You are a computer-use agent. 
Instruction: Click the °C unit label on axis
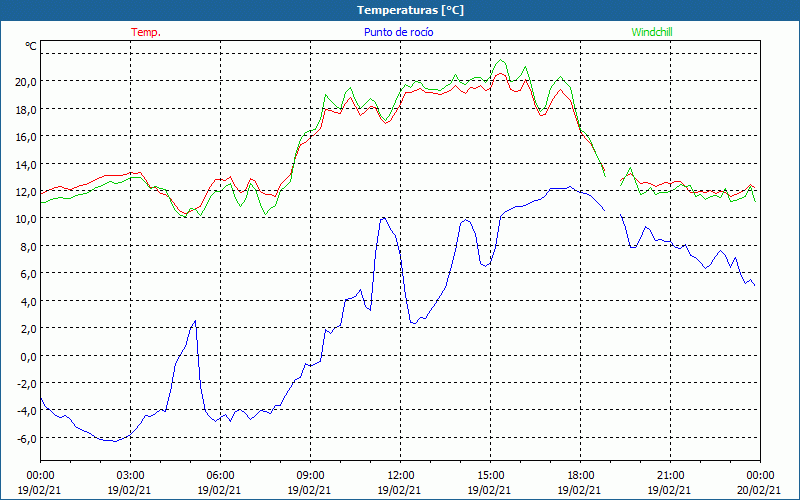(x=31, y=46)
